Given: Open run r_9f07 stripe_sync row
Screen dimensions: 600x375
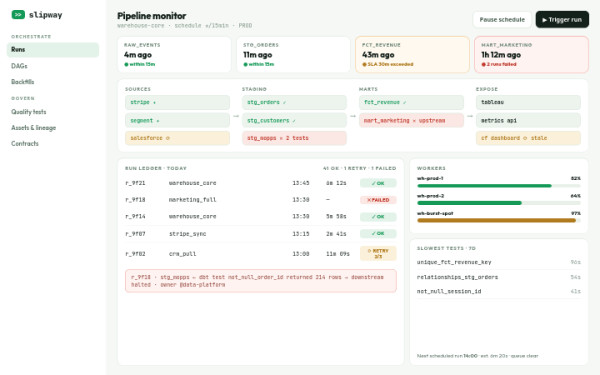Looking at the screenshot, I should click(261, 233).
